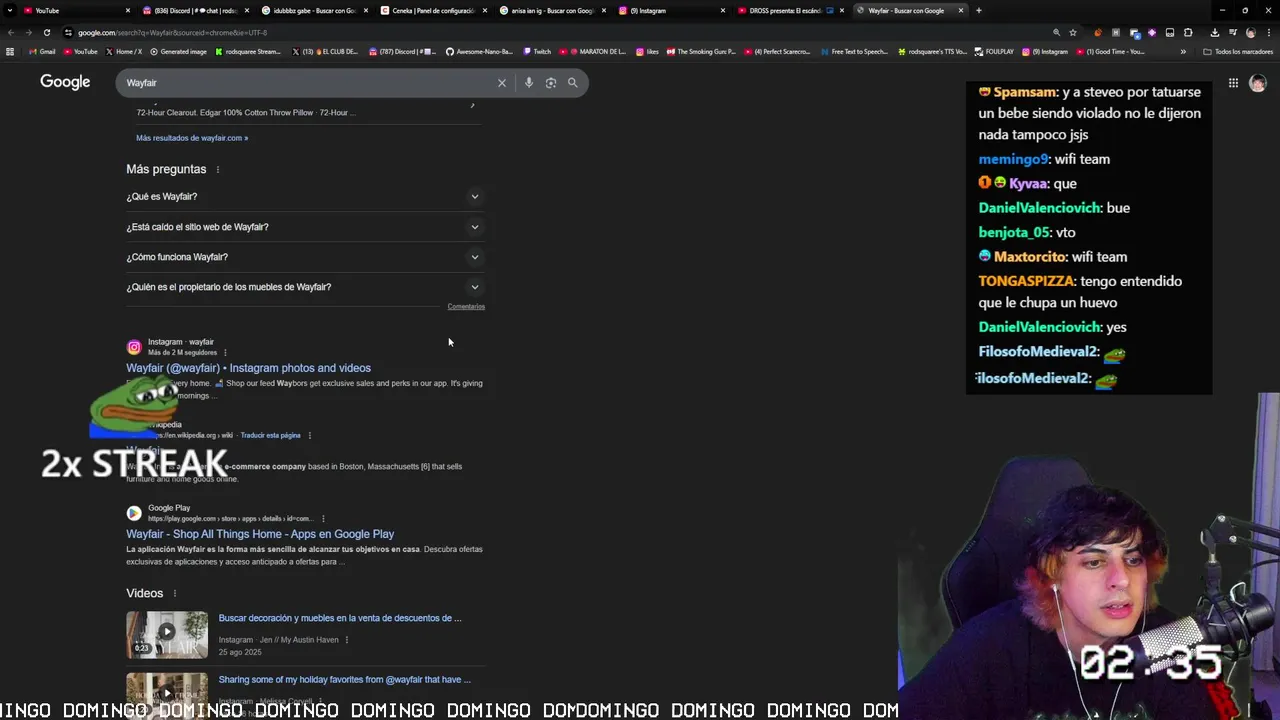Open the Google account avatar
The width and height of the screenshot is (1280, 720).
point(1258,83)
